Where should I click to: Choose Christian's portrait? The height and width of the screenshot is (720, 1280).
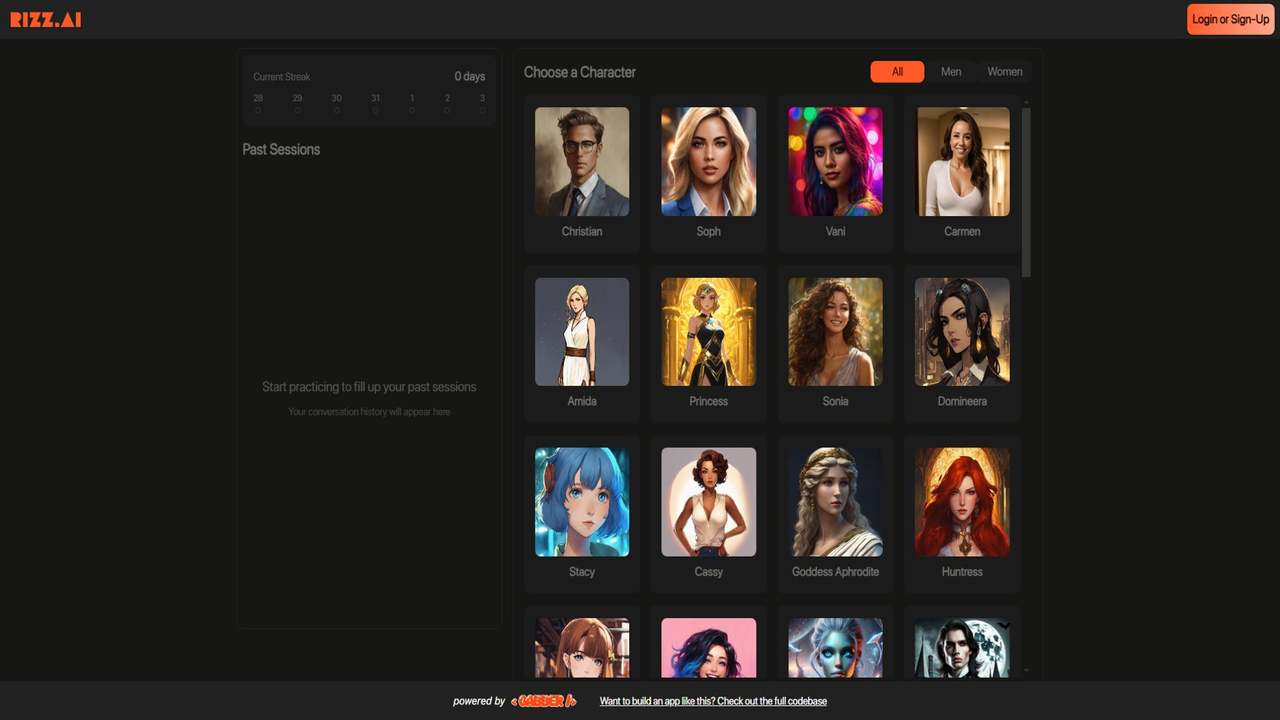click(x=582, y=162)
